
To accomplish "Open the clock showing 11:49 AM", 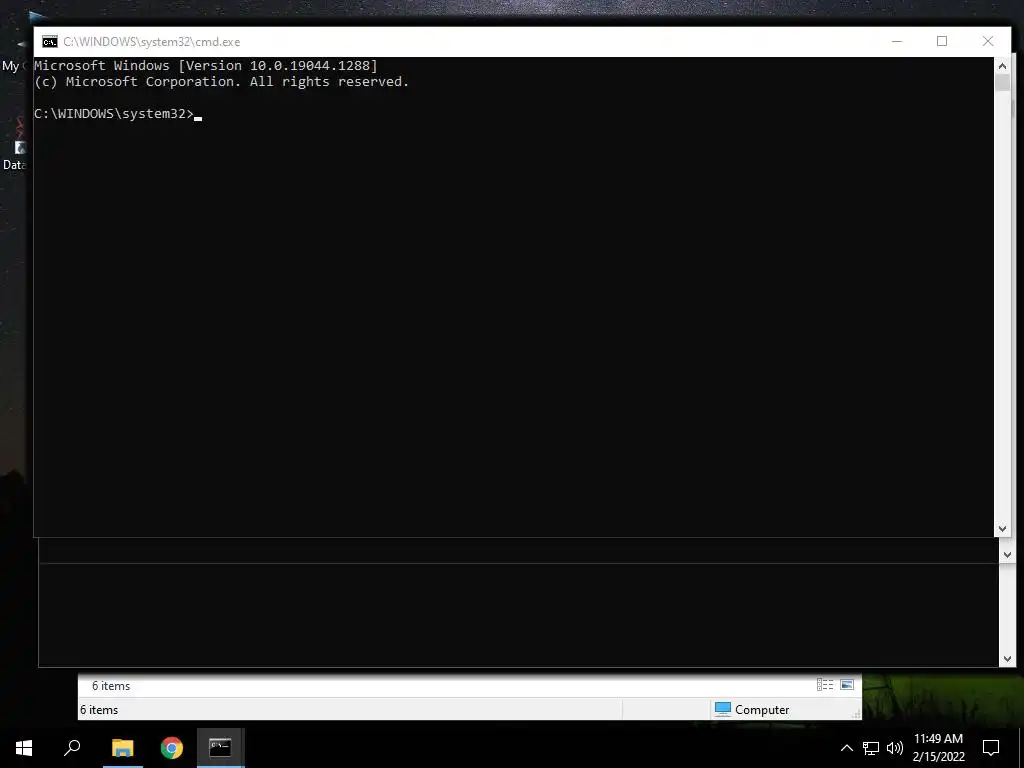I will tap(938, 748).
